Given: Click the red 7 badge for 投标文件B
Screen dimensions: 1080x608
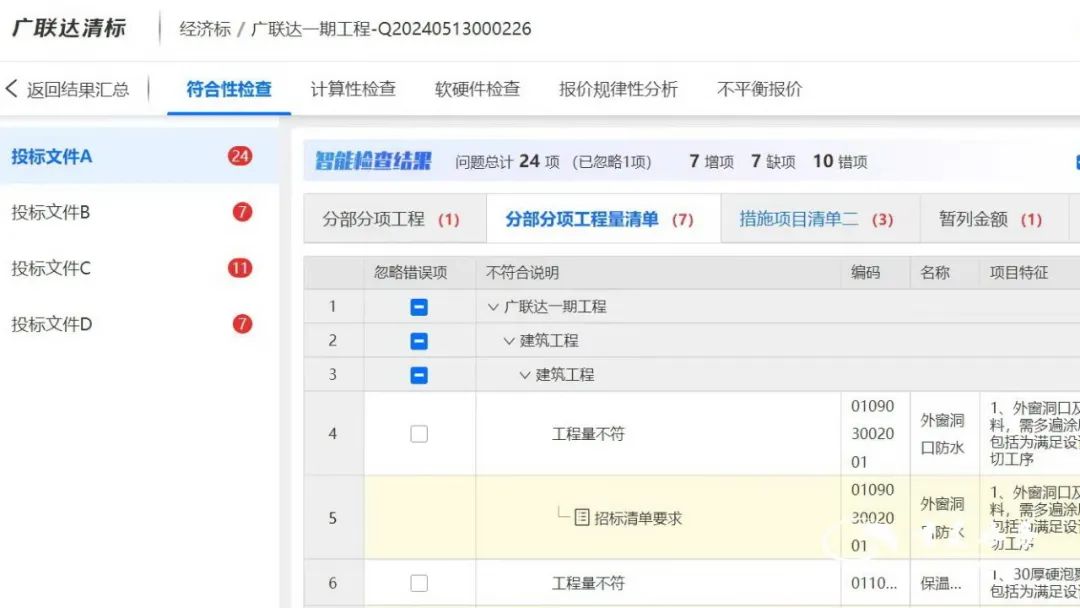Looking at the screenshot, I should click(242, 212).
